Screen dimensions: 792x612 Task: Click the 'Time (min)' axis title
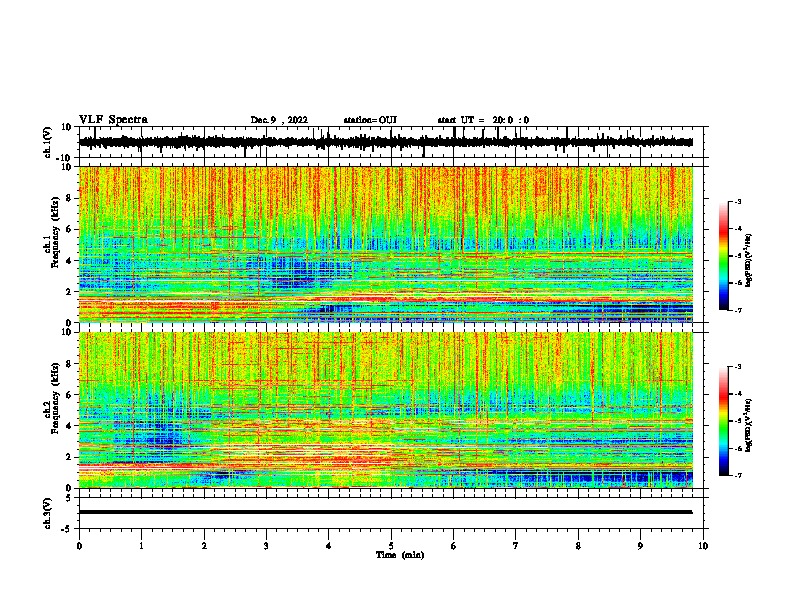(x=400, y=555)
